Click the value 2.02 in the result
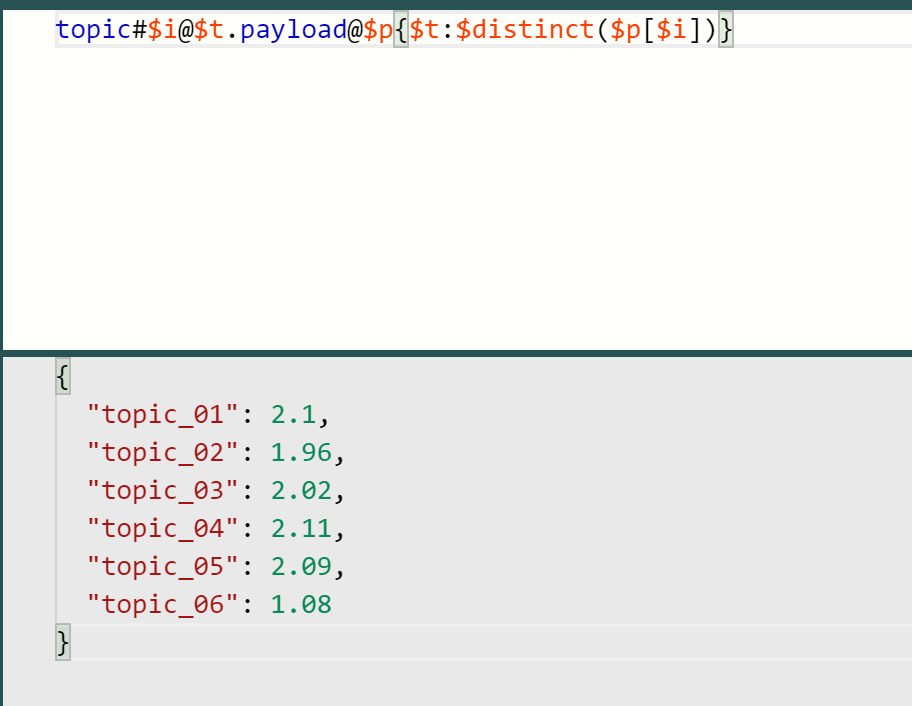 301,490
